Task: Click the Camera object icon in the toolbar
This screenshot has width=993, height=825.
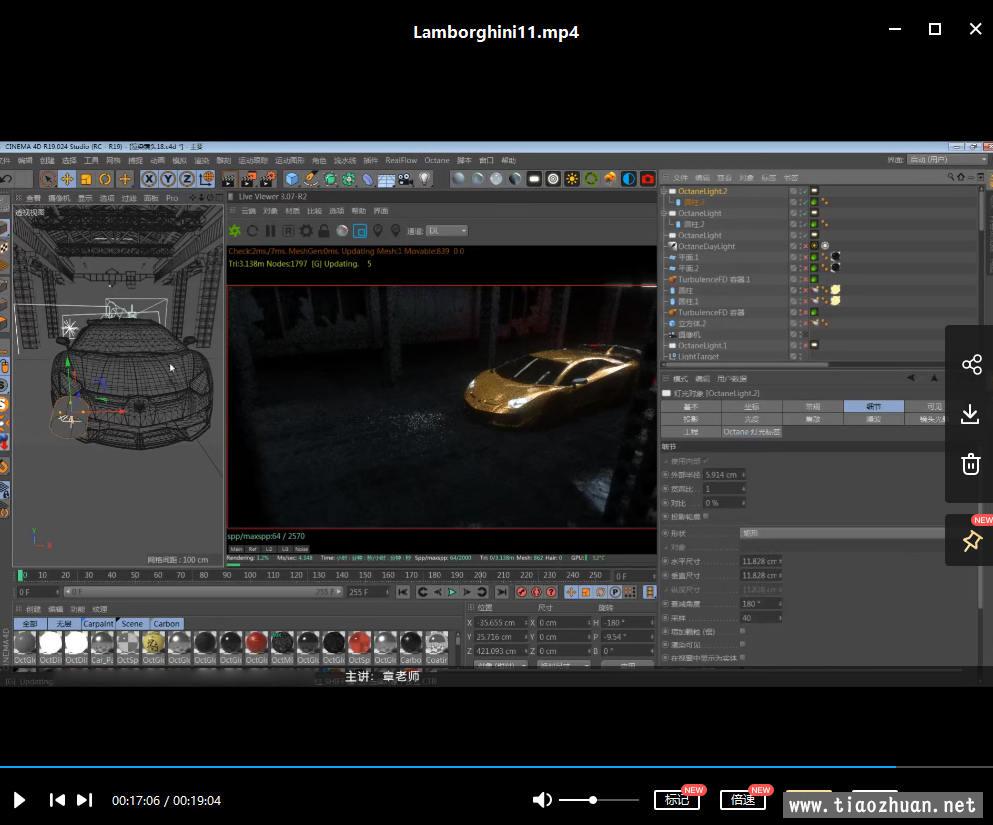Action: 405,179
